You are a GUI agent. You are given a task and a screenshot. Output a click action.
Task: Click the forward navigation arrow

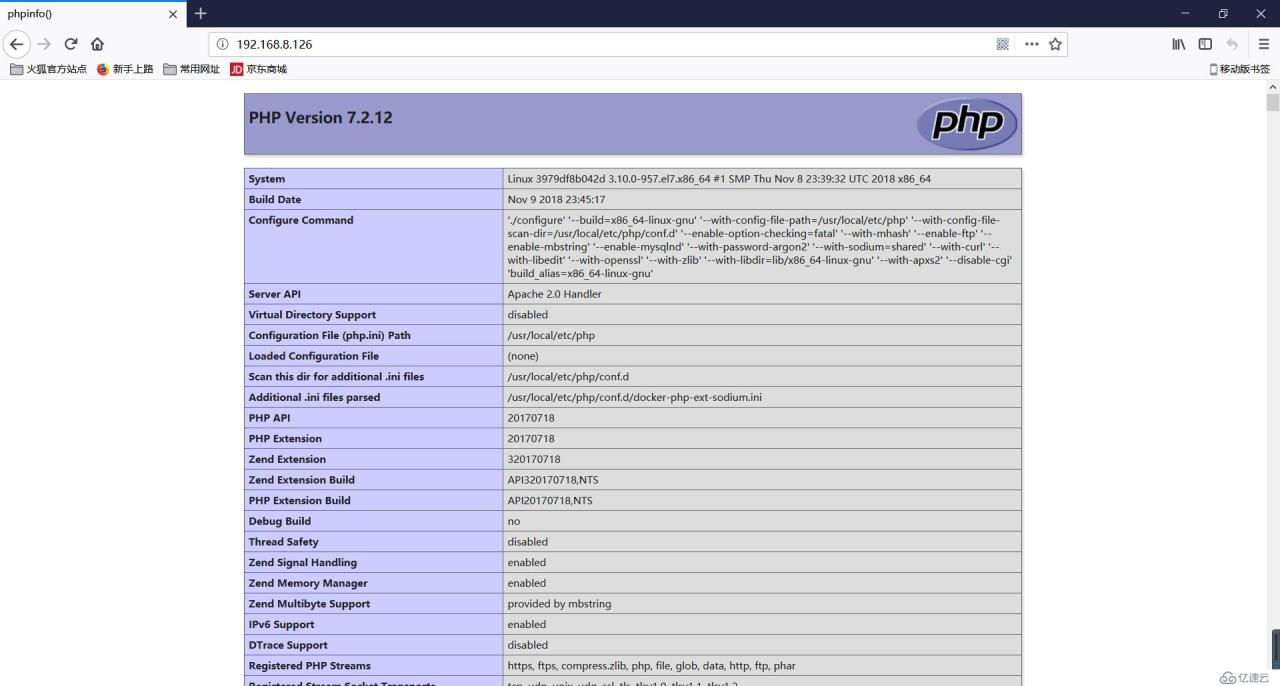pos(43,44)
